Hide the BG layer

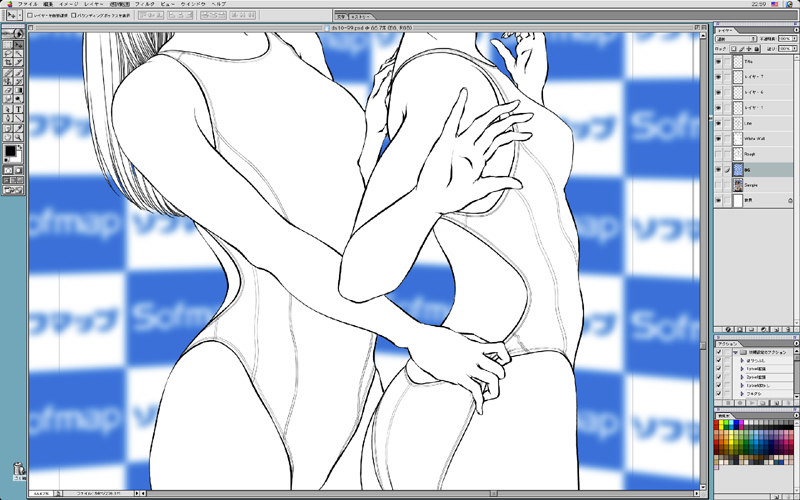[718, 170]
